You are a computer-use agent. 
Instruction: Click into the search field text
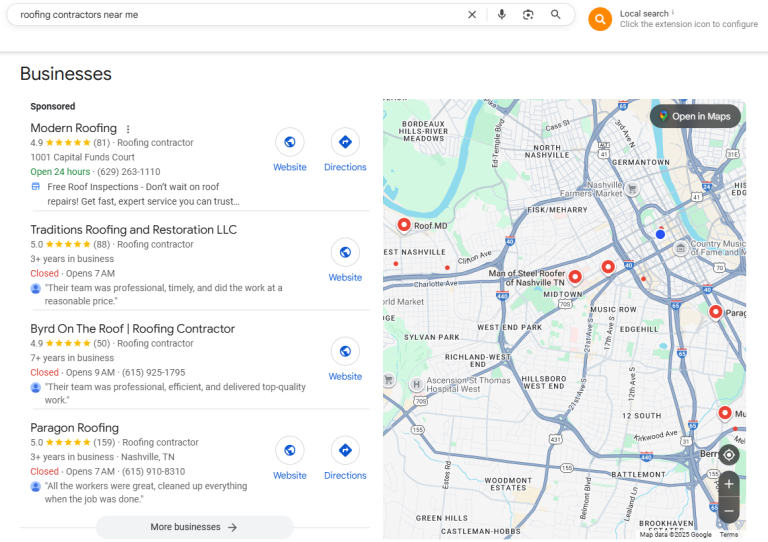[x=79, y=15]
